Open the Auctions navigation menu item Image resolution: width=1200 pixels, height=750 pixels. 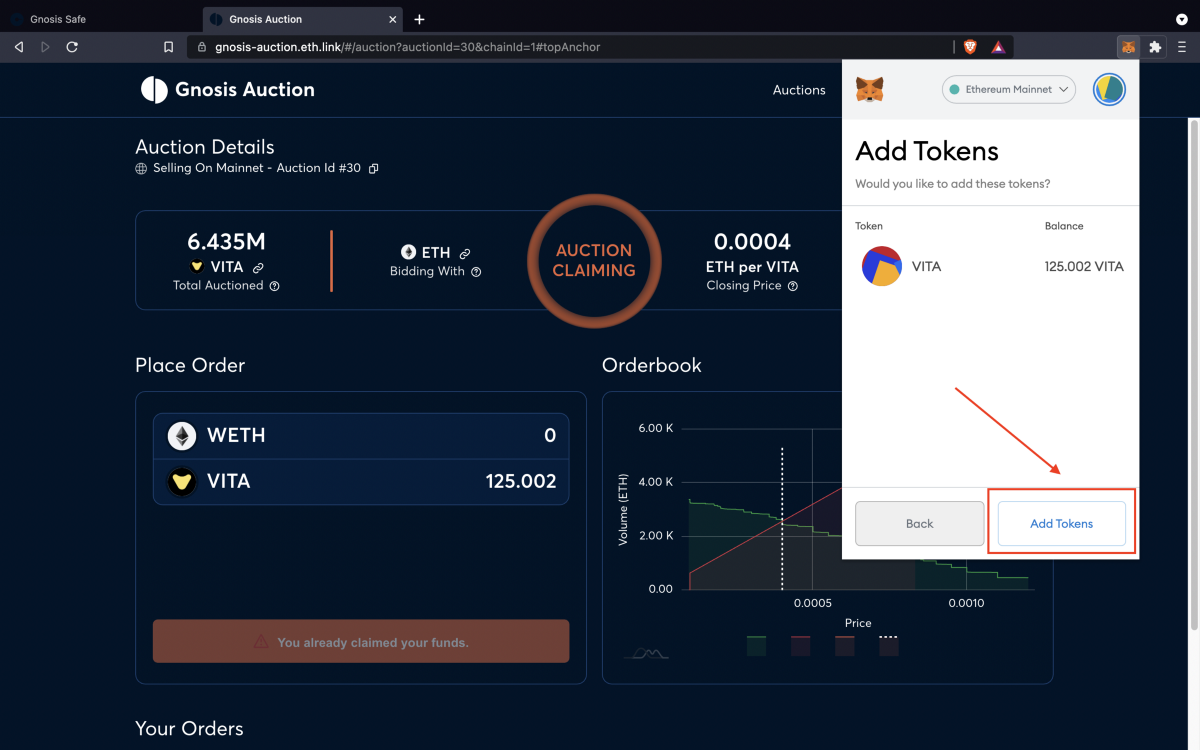click(x=799, y=90)
